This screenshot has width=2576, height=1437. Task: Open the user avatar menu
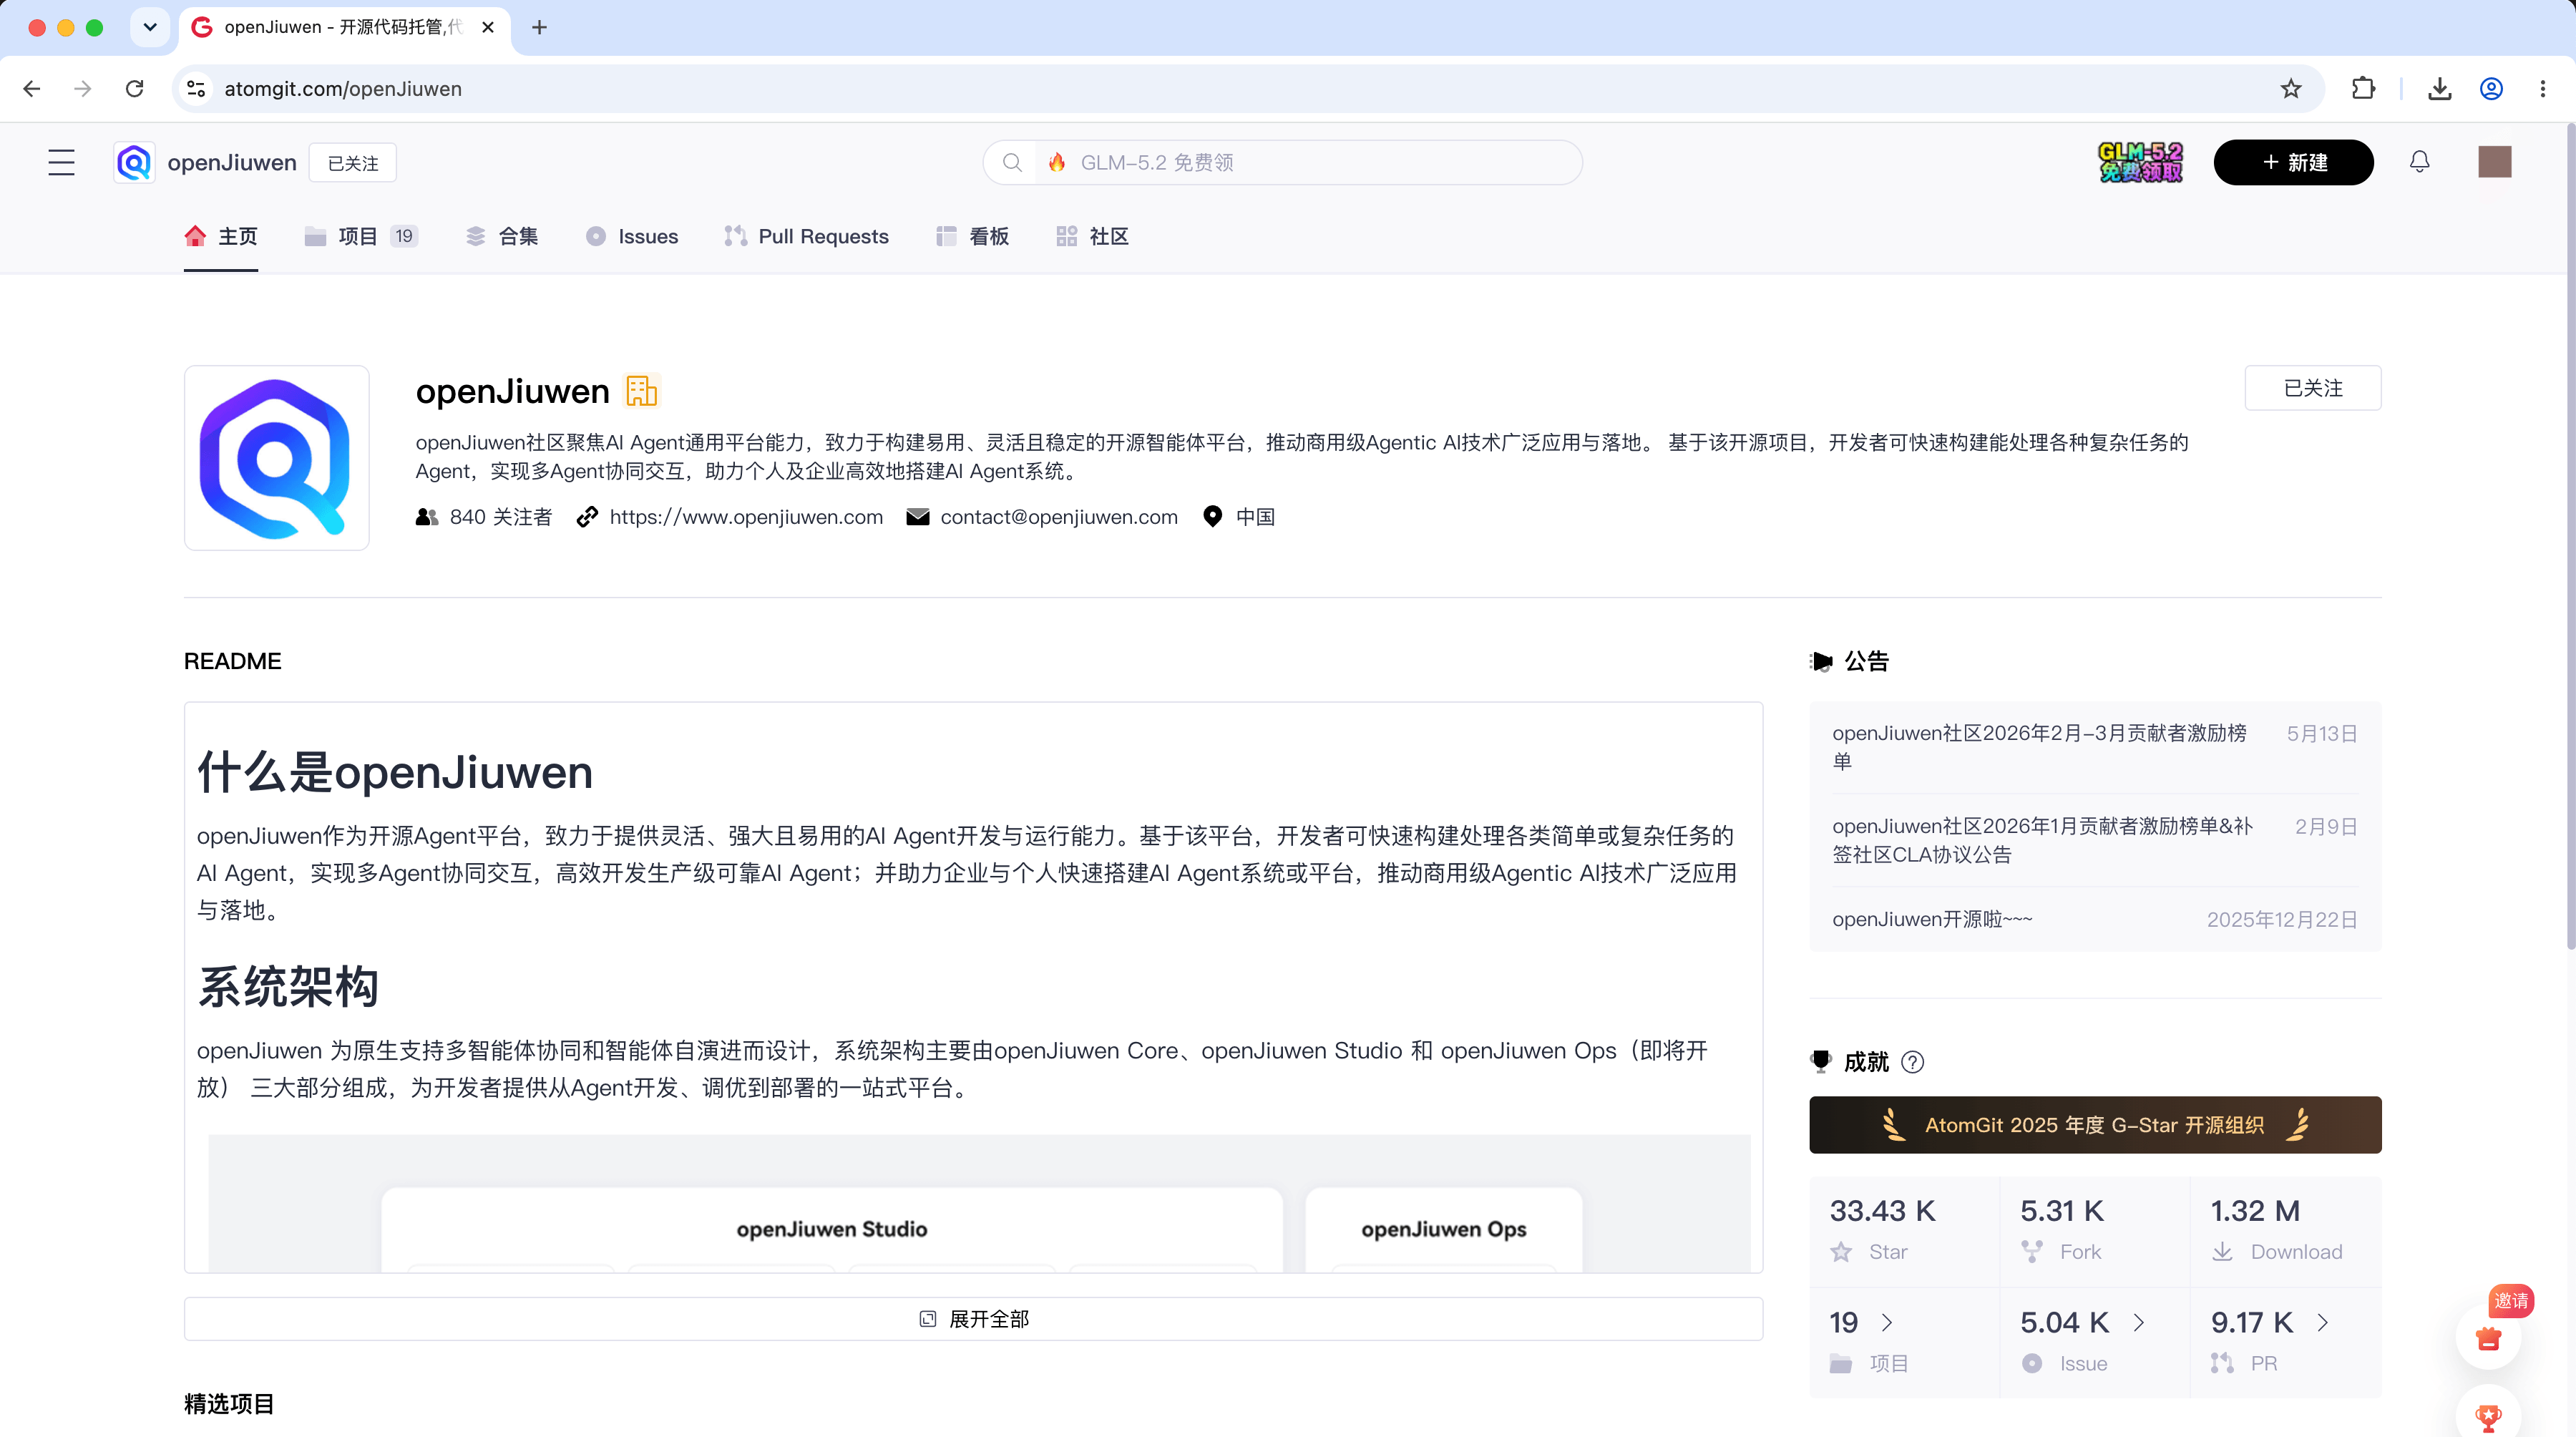pyautogui.click(x=2494, y=162)
